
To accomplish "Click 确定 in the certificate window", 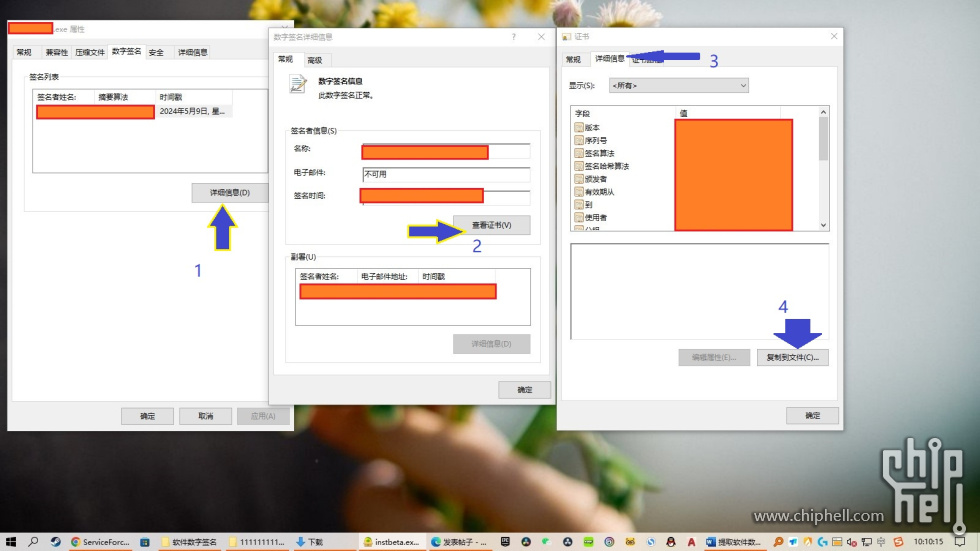I will (812, 415).
